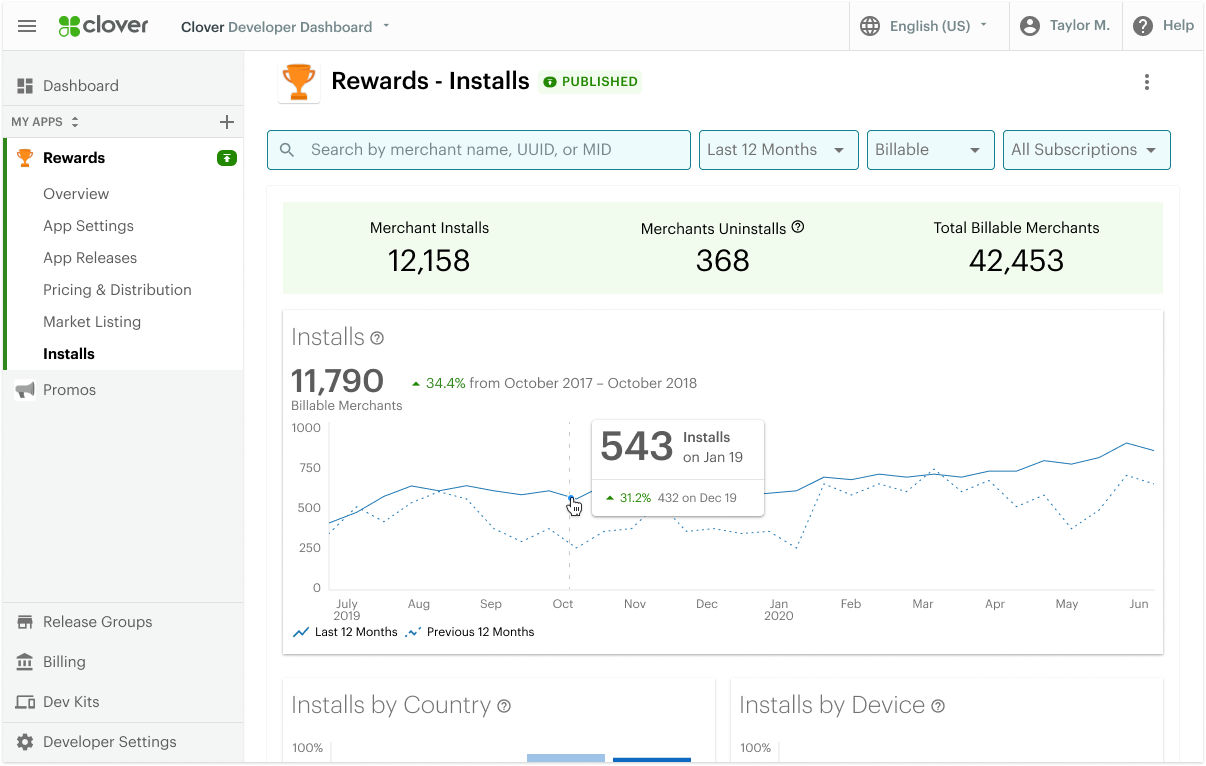Click the user avatar icon
Screen dimensions: 1206x766
point(1030,26)
